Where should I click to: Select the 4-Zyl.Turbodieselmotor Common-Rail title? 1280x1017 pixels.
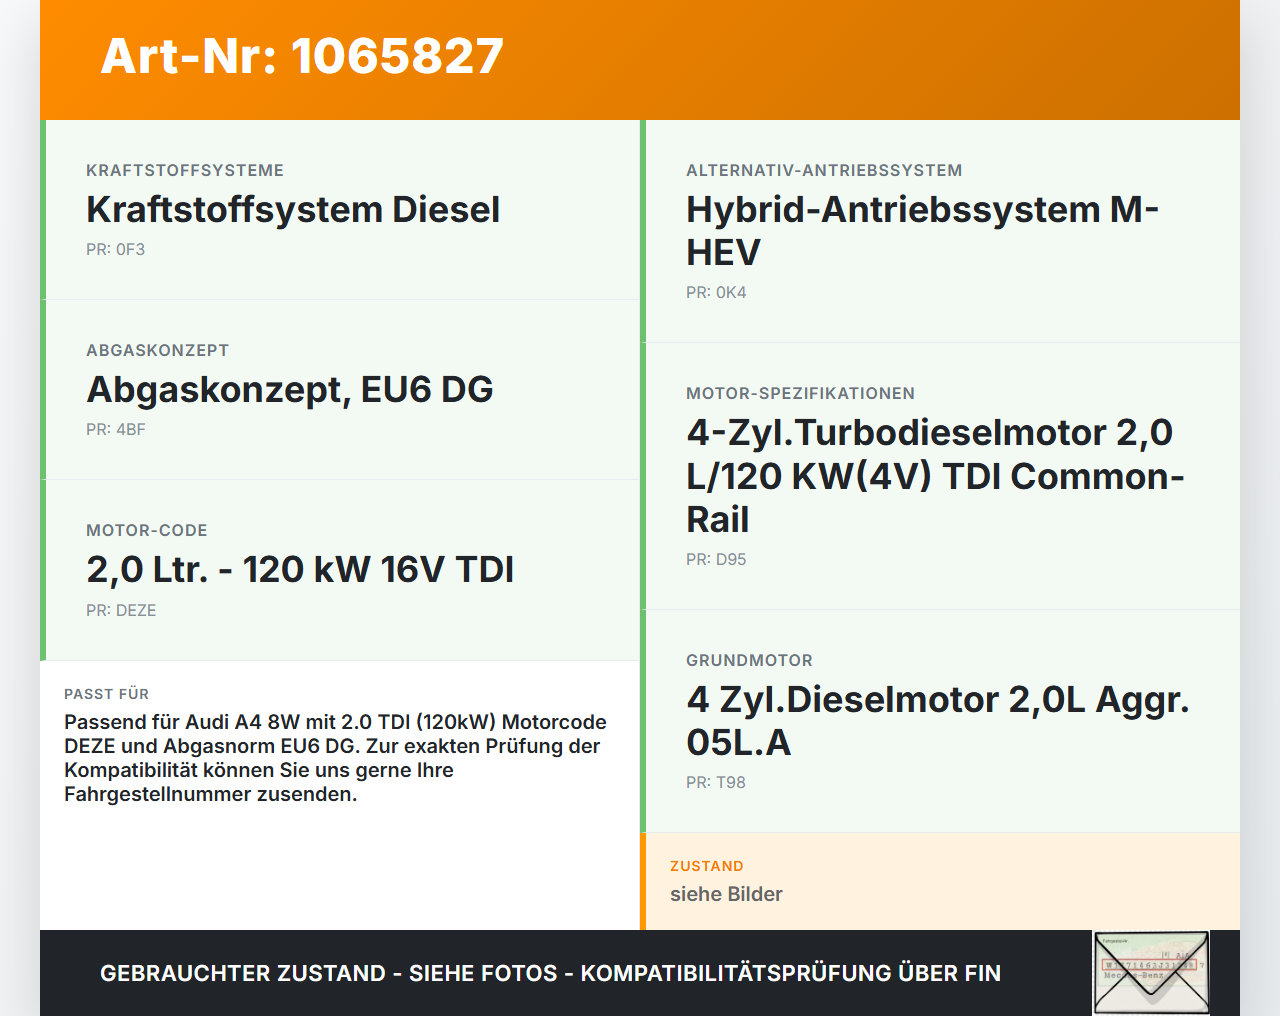point(935,476)
